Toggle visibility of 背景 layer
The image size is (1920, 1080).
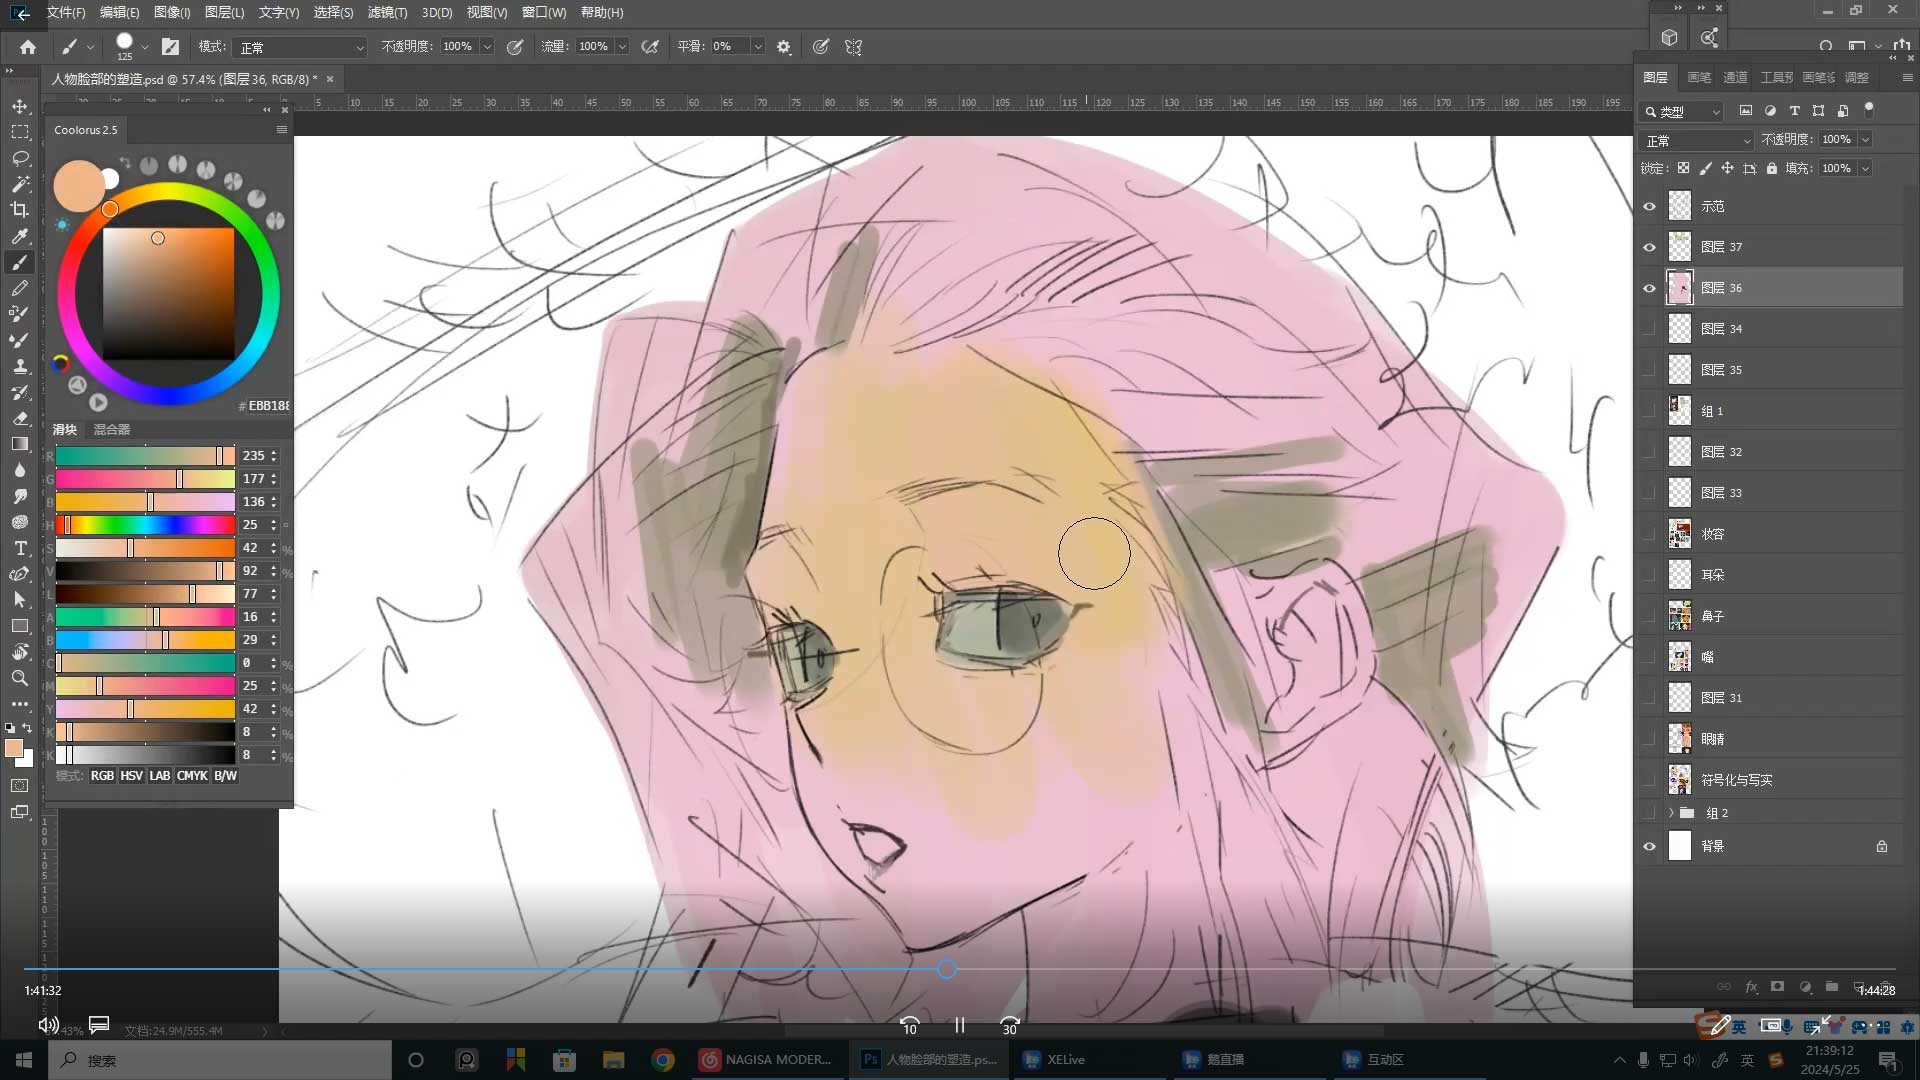[x=1649, y=846]
